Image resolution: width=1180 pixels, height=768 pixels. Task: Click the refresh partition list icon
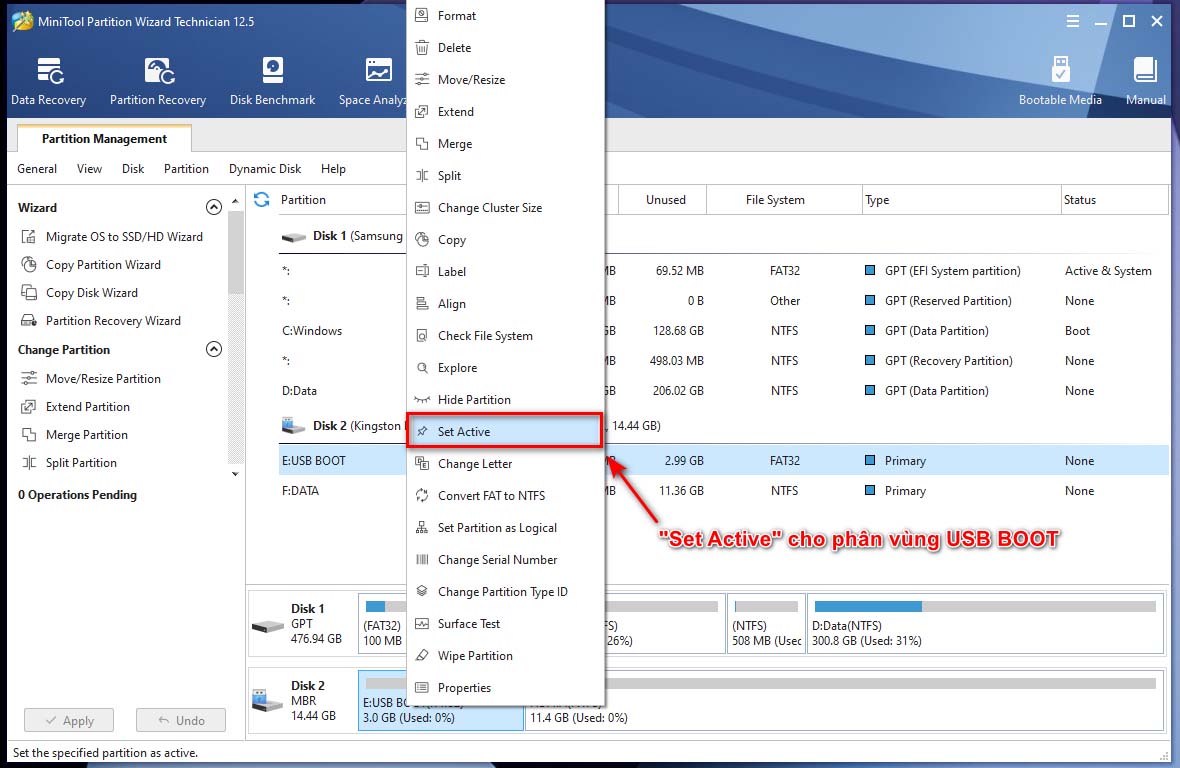point(262,199)
